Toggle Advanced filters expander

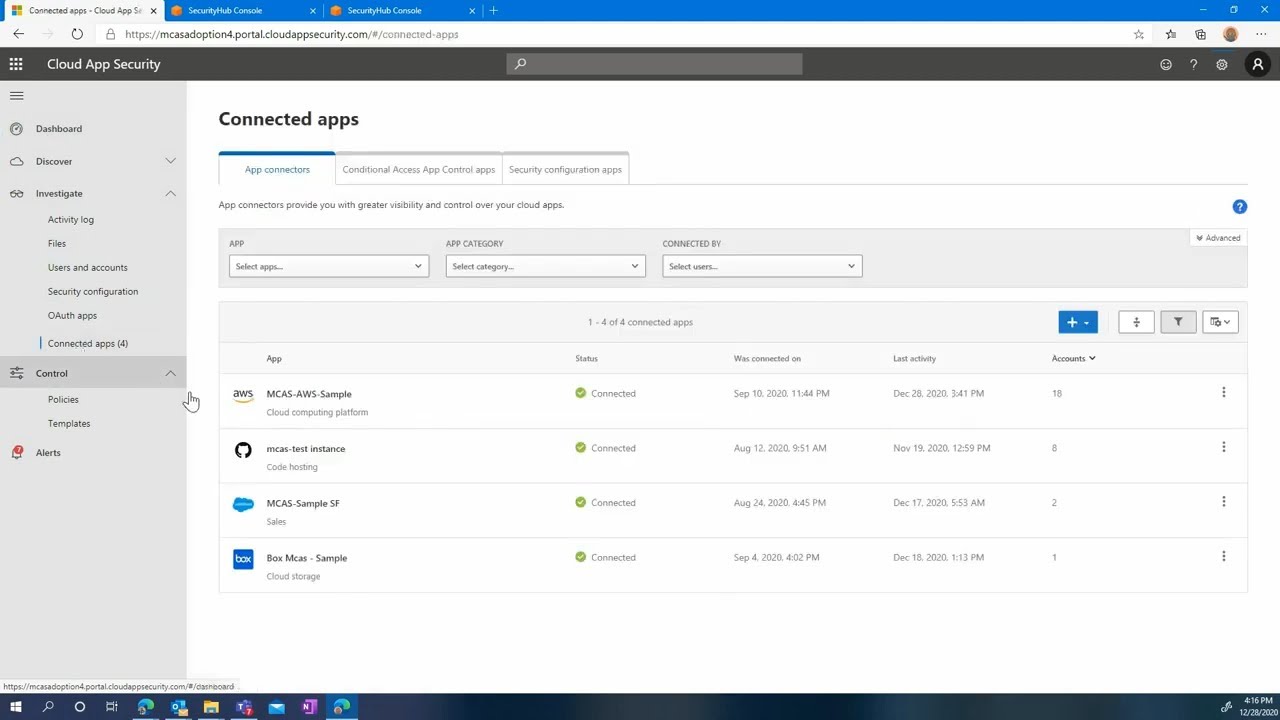coord(1217,238)
